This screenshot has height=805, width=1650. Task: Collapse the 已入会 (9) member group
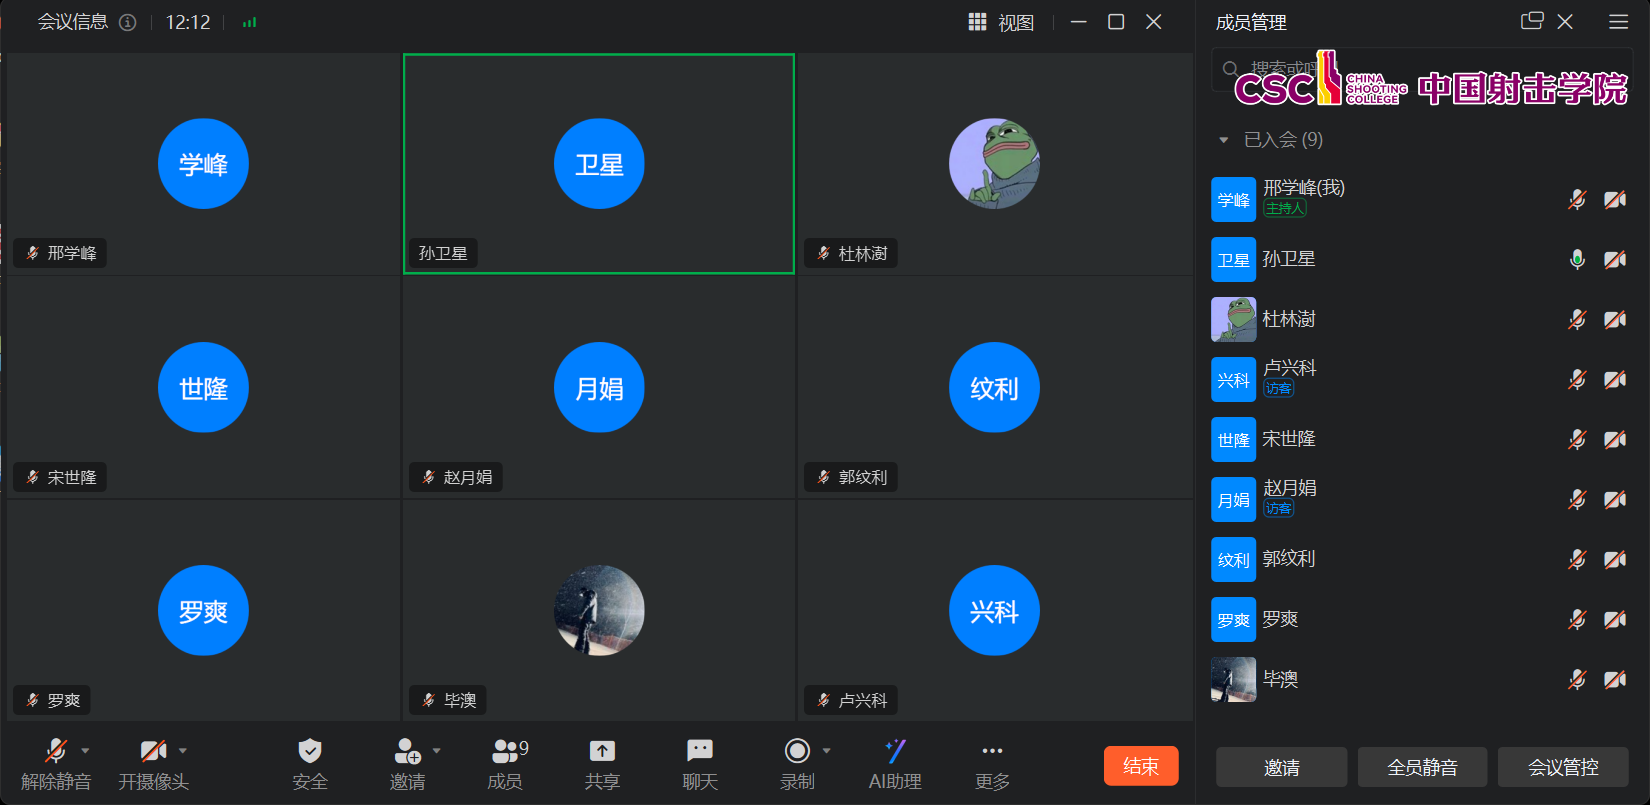click(x=1223, y=140)
